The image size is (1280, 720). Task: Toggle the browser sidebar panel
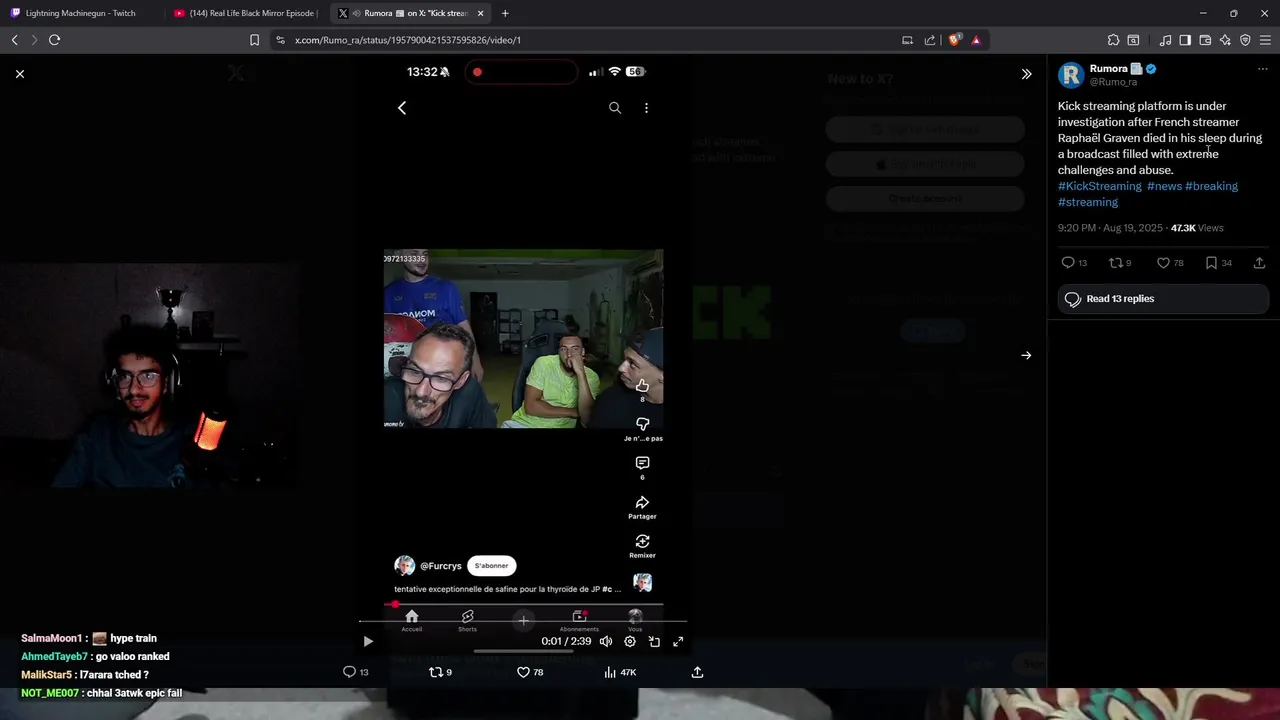point(1185,40)
